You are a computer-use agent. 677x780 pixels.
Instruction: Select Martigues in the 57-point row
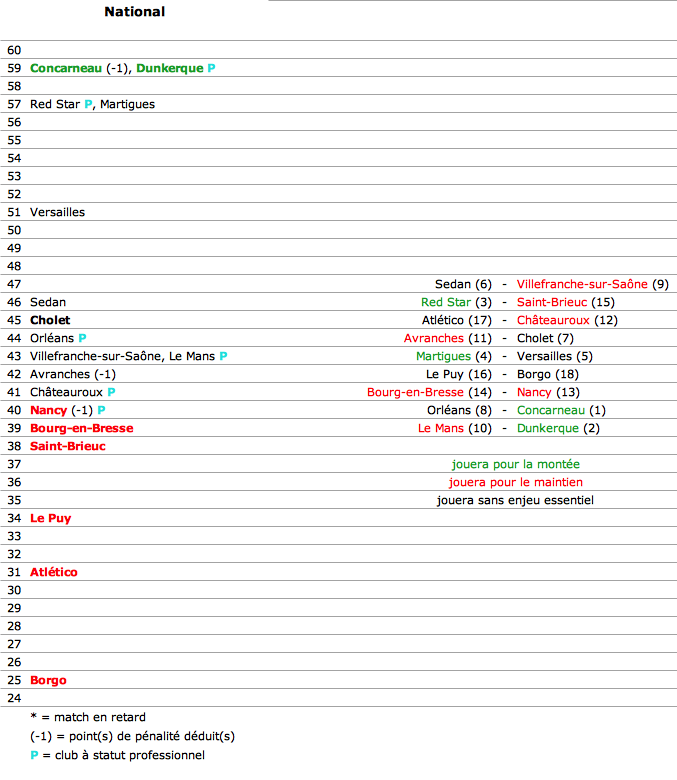(x=127, y=104)
